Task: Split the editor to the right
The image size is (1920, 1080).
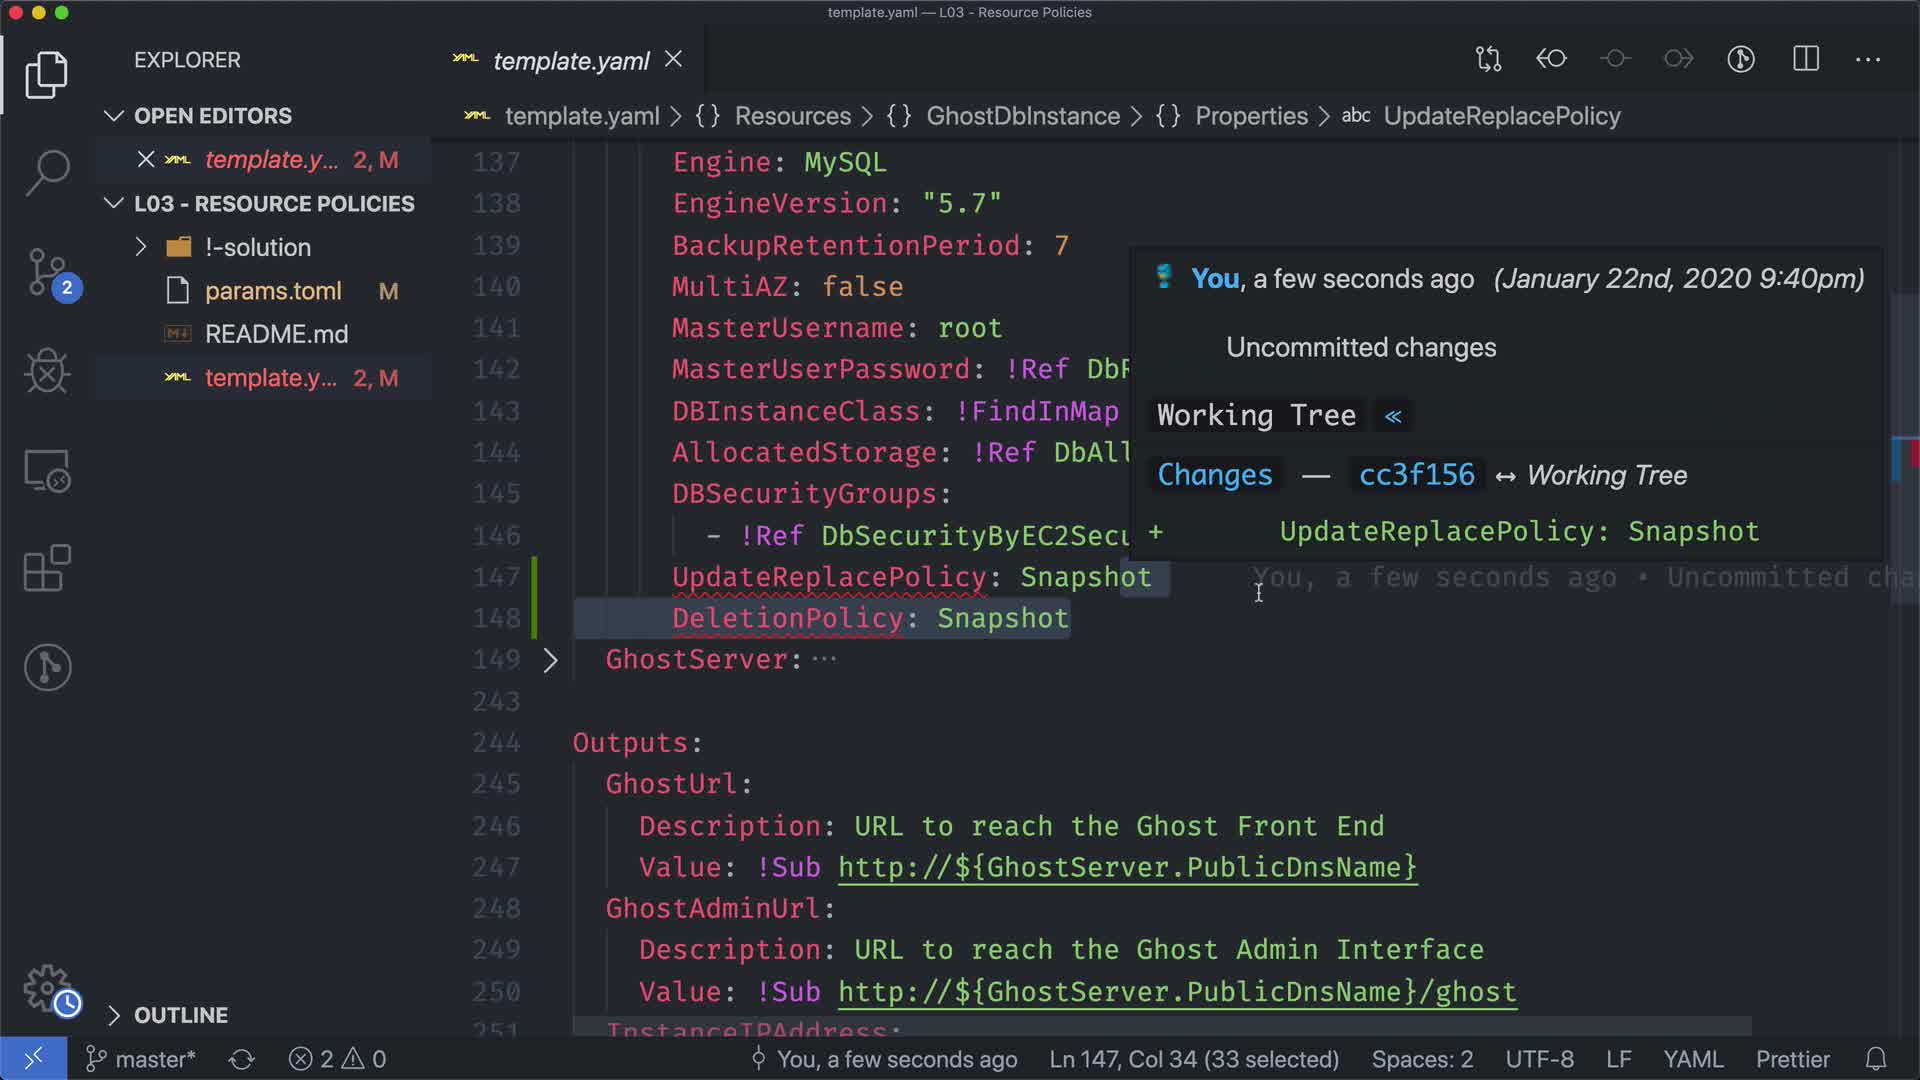Action: (x=1805, y=59)
